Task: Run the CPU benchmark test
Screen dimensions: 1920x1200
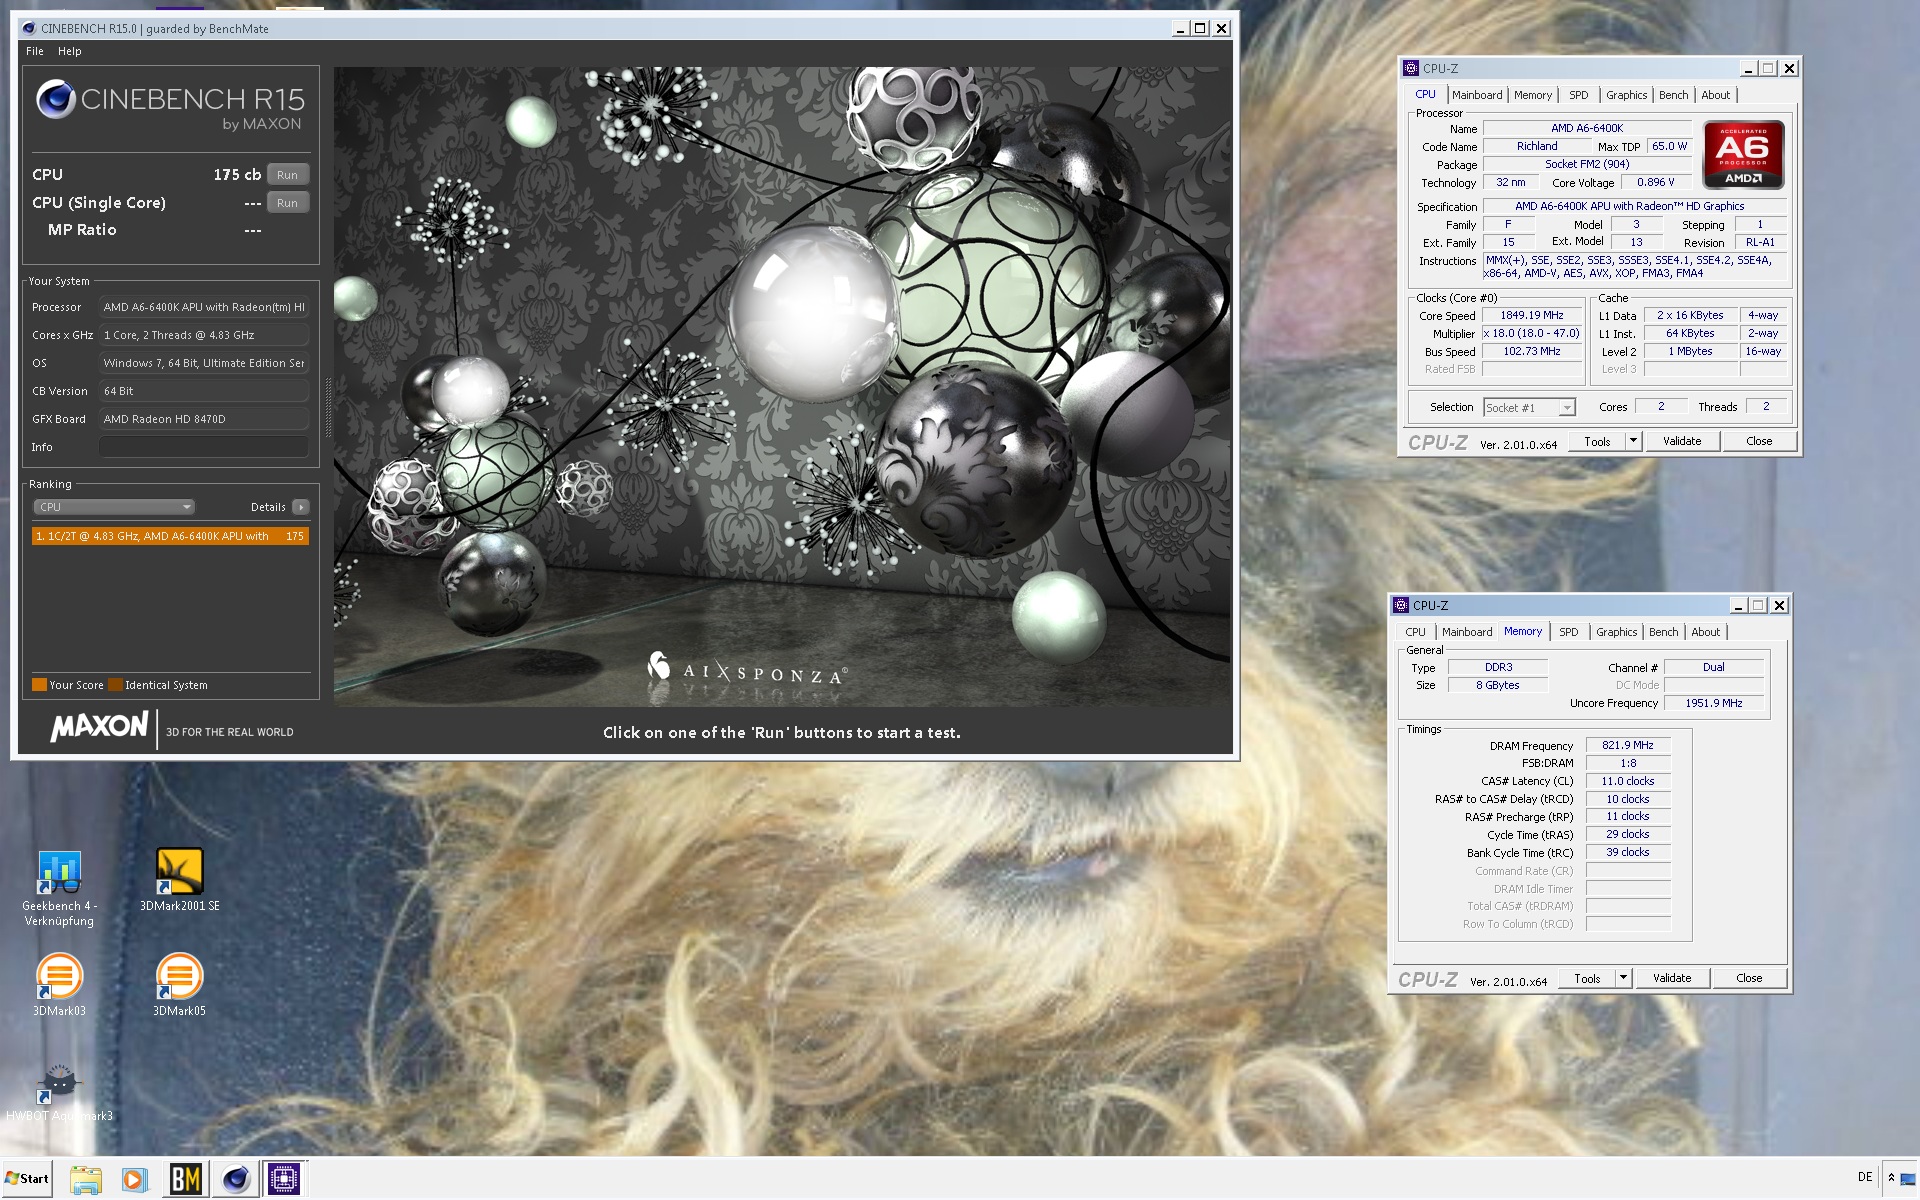Action: (x=288, y=175)
